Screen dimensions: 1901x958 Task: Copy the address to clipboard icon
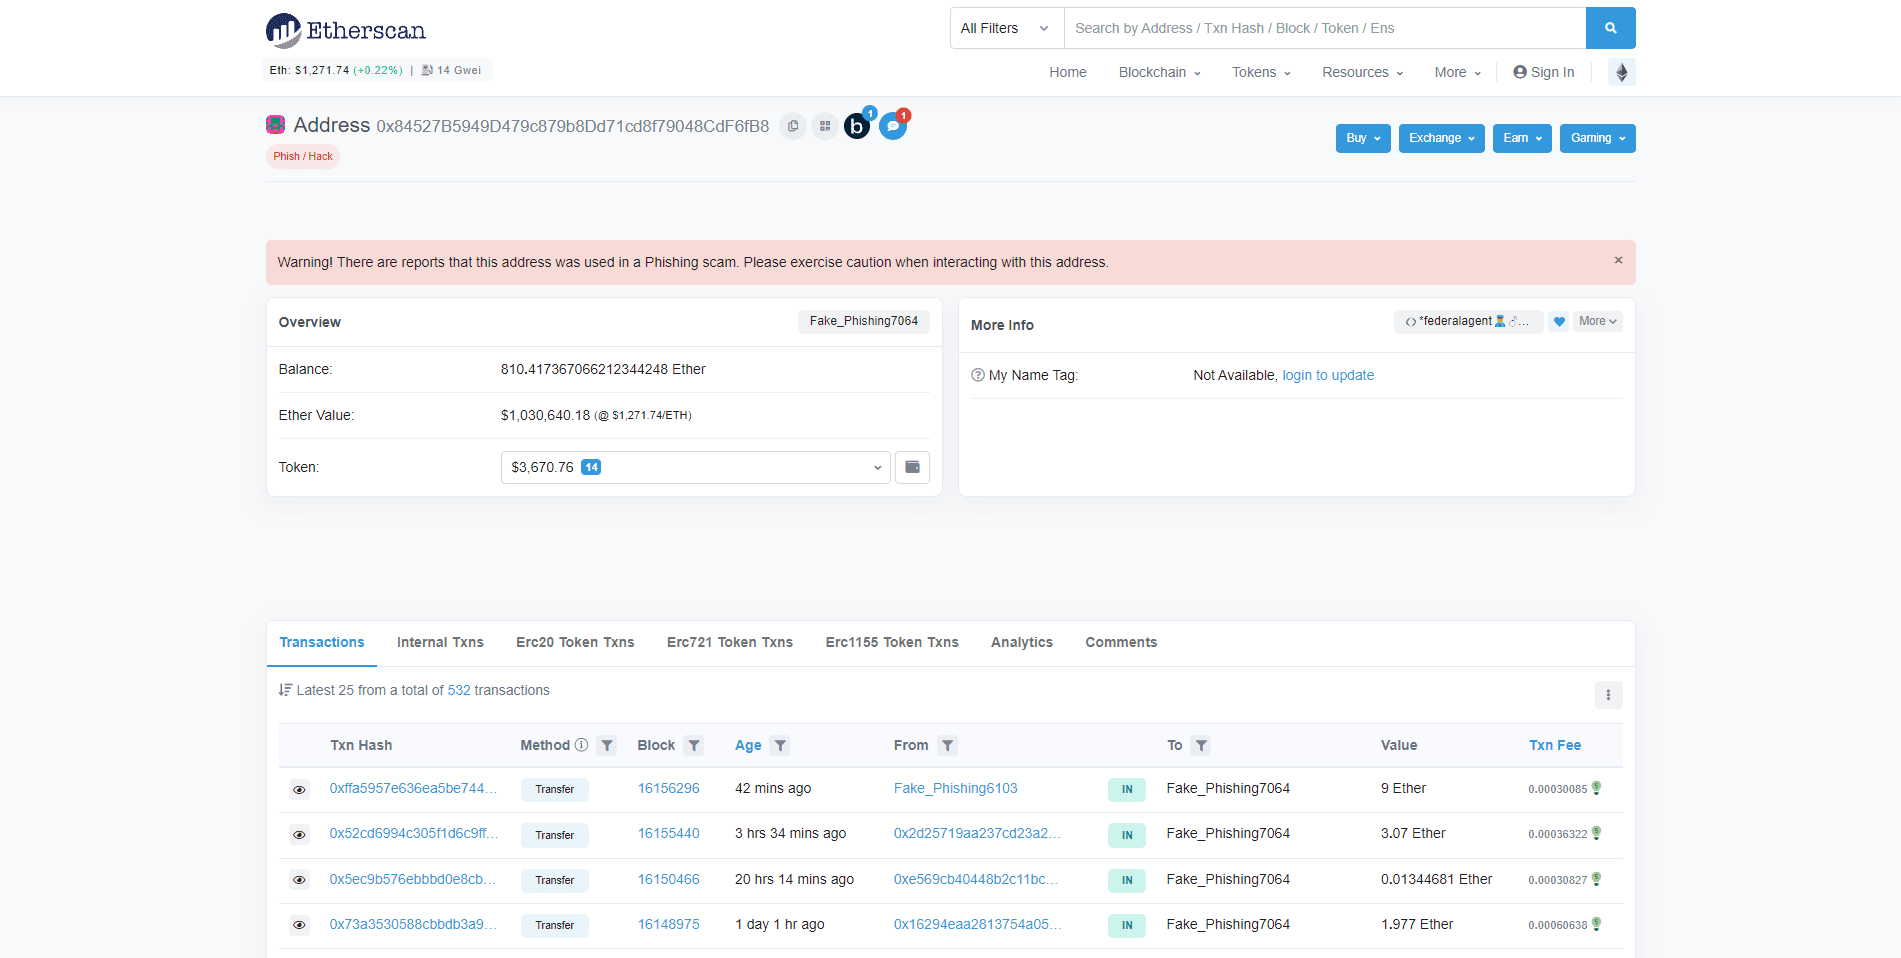coord(793,126)
